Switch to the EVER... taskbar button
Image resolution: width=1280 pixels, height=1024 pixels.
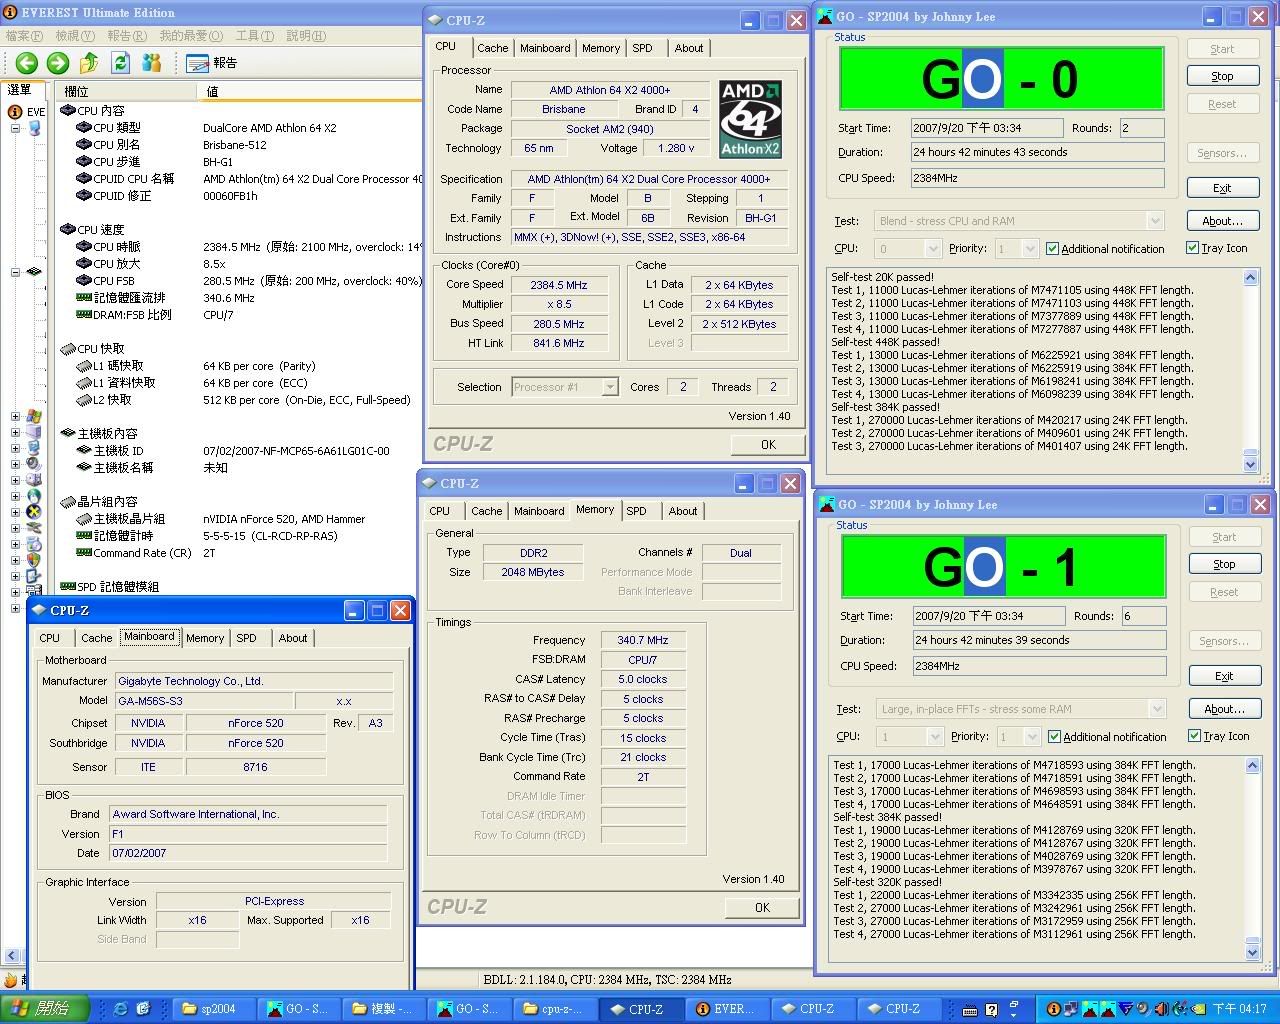pyautogui.click(x=729, y=1009)
